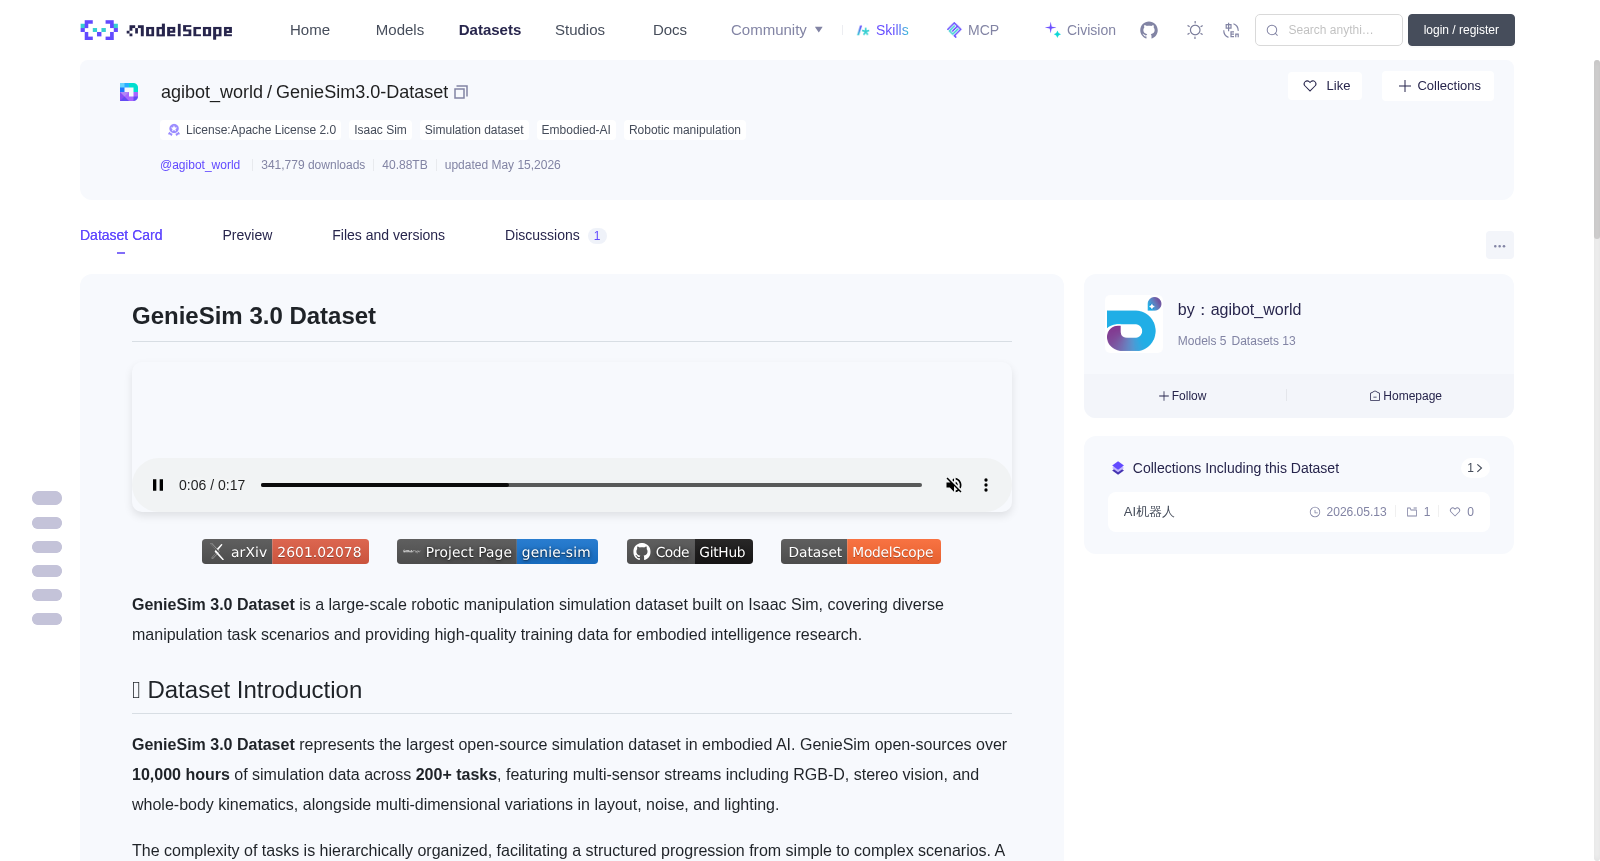Open the Code GitHub badge
The image size is (1600, 861).
(690, 552)
